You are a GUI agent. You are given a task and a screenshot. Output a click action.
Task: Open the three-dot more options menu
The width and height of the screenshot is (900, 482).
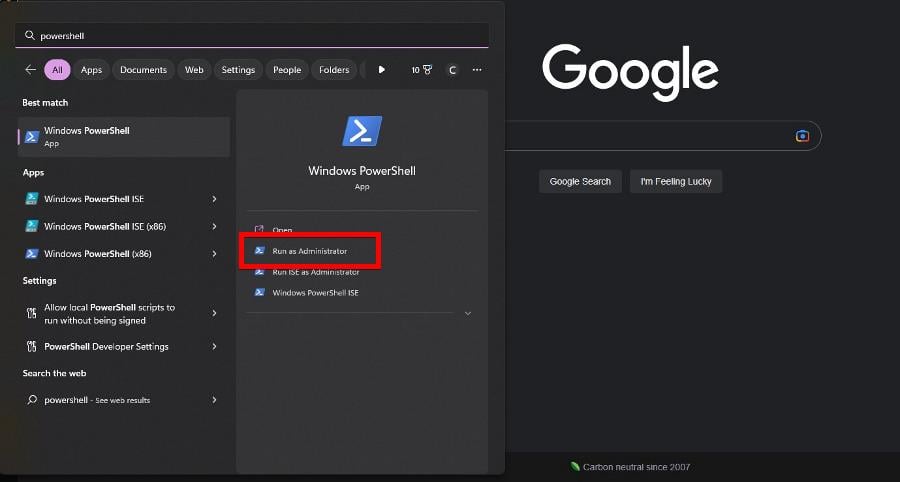pyautogui.click(x=477, y=69)
